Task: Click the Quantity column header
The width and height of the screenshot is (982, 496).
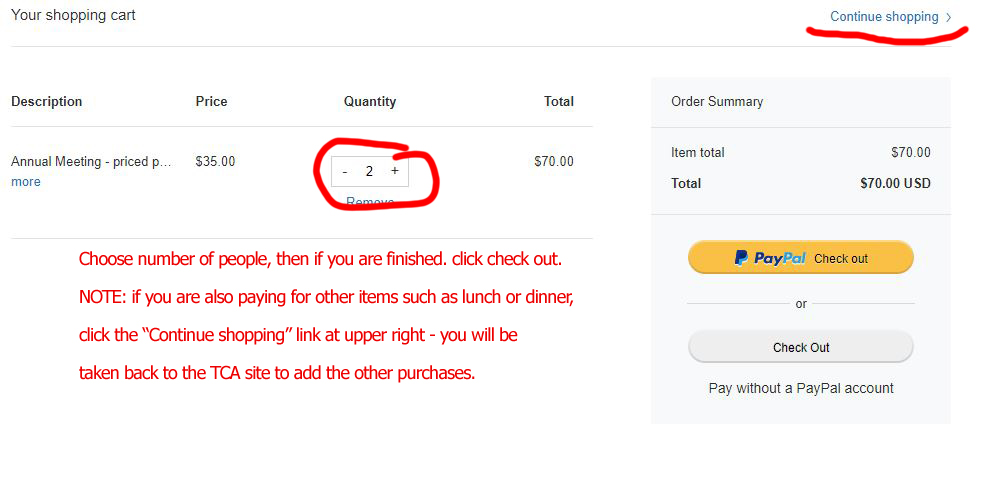Action: (370, 101)
